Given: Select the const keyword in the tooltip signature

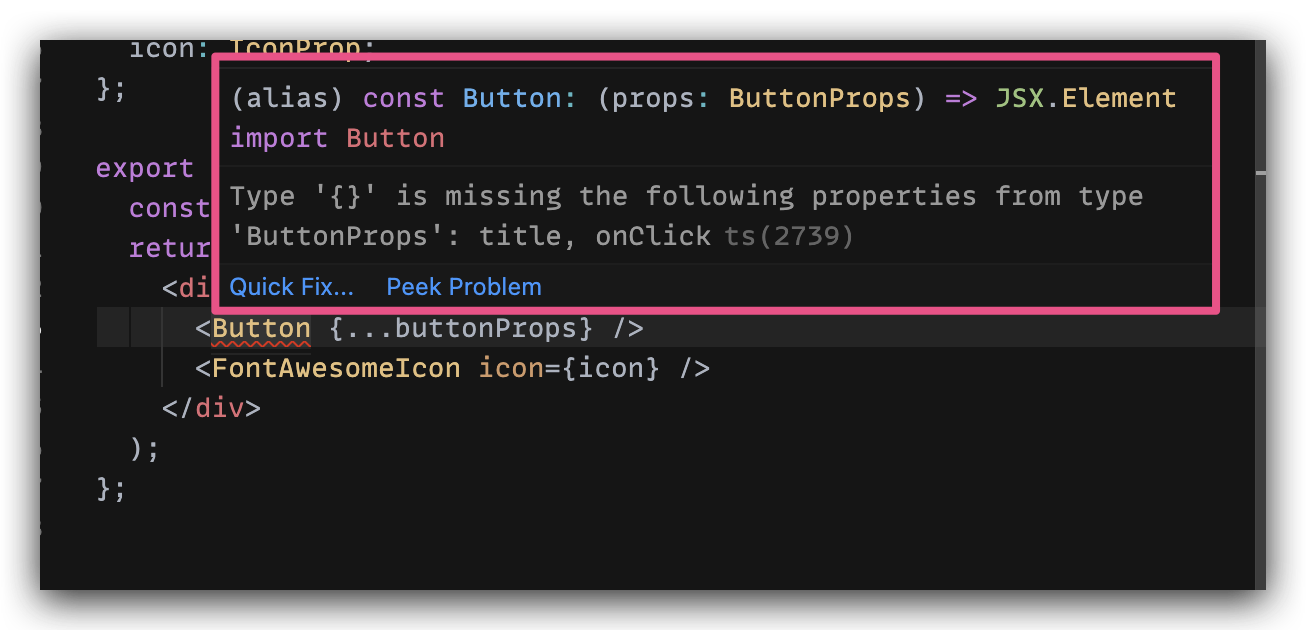Looking at the screenshot, I should [403, 97].
